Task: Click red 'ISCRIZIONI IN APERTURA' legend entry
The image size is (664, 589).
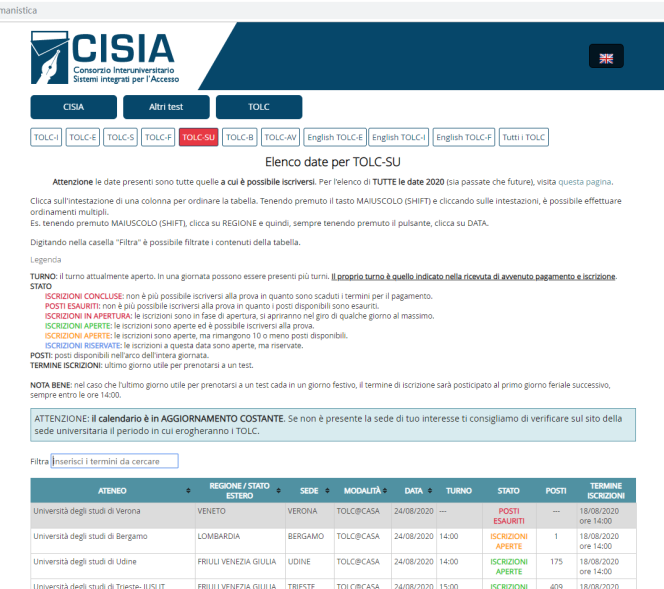Action: (88, 316)
